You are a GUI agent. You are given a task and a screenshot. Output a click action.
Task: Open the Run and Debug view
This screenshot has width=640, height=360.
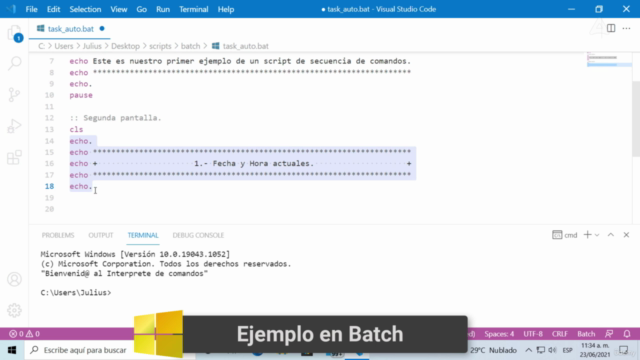pos(14,126)
